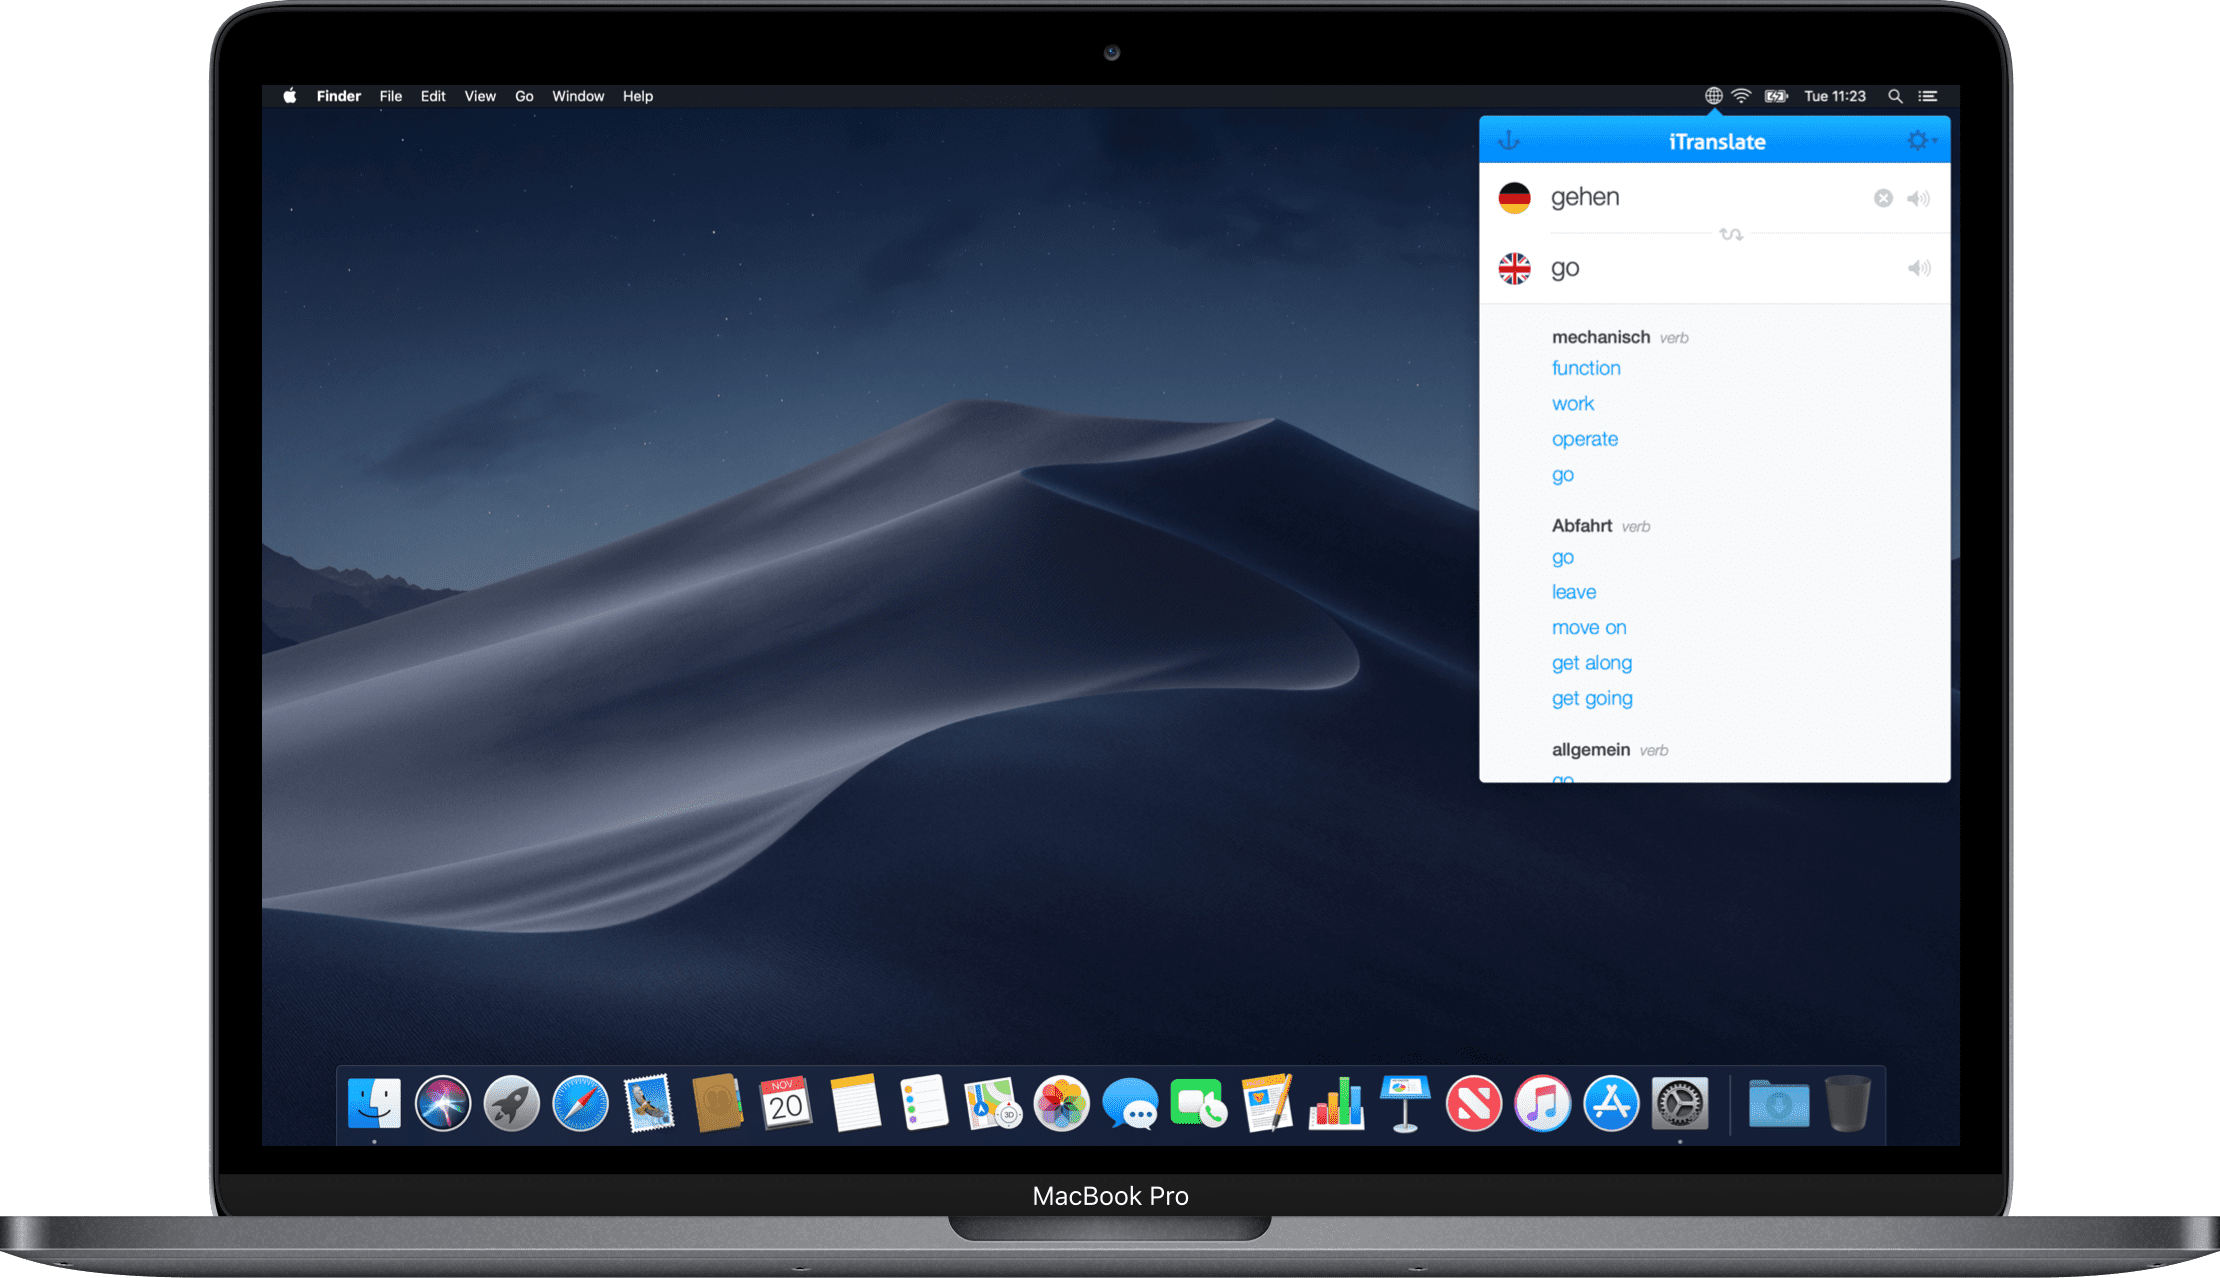The height and width of the screenshot is (1278, 2220).
Task: Open App Store from the dock
Action: [x=1610, y=1104]
